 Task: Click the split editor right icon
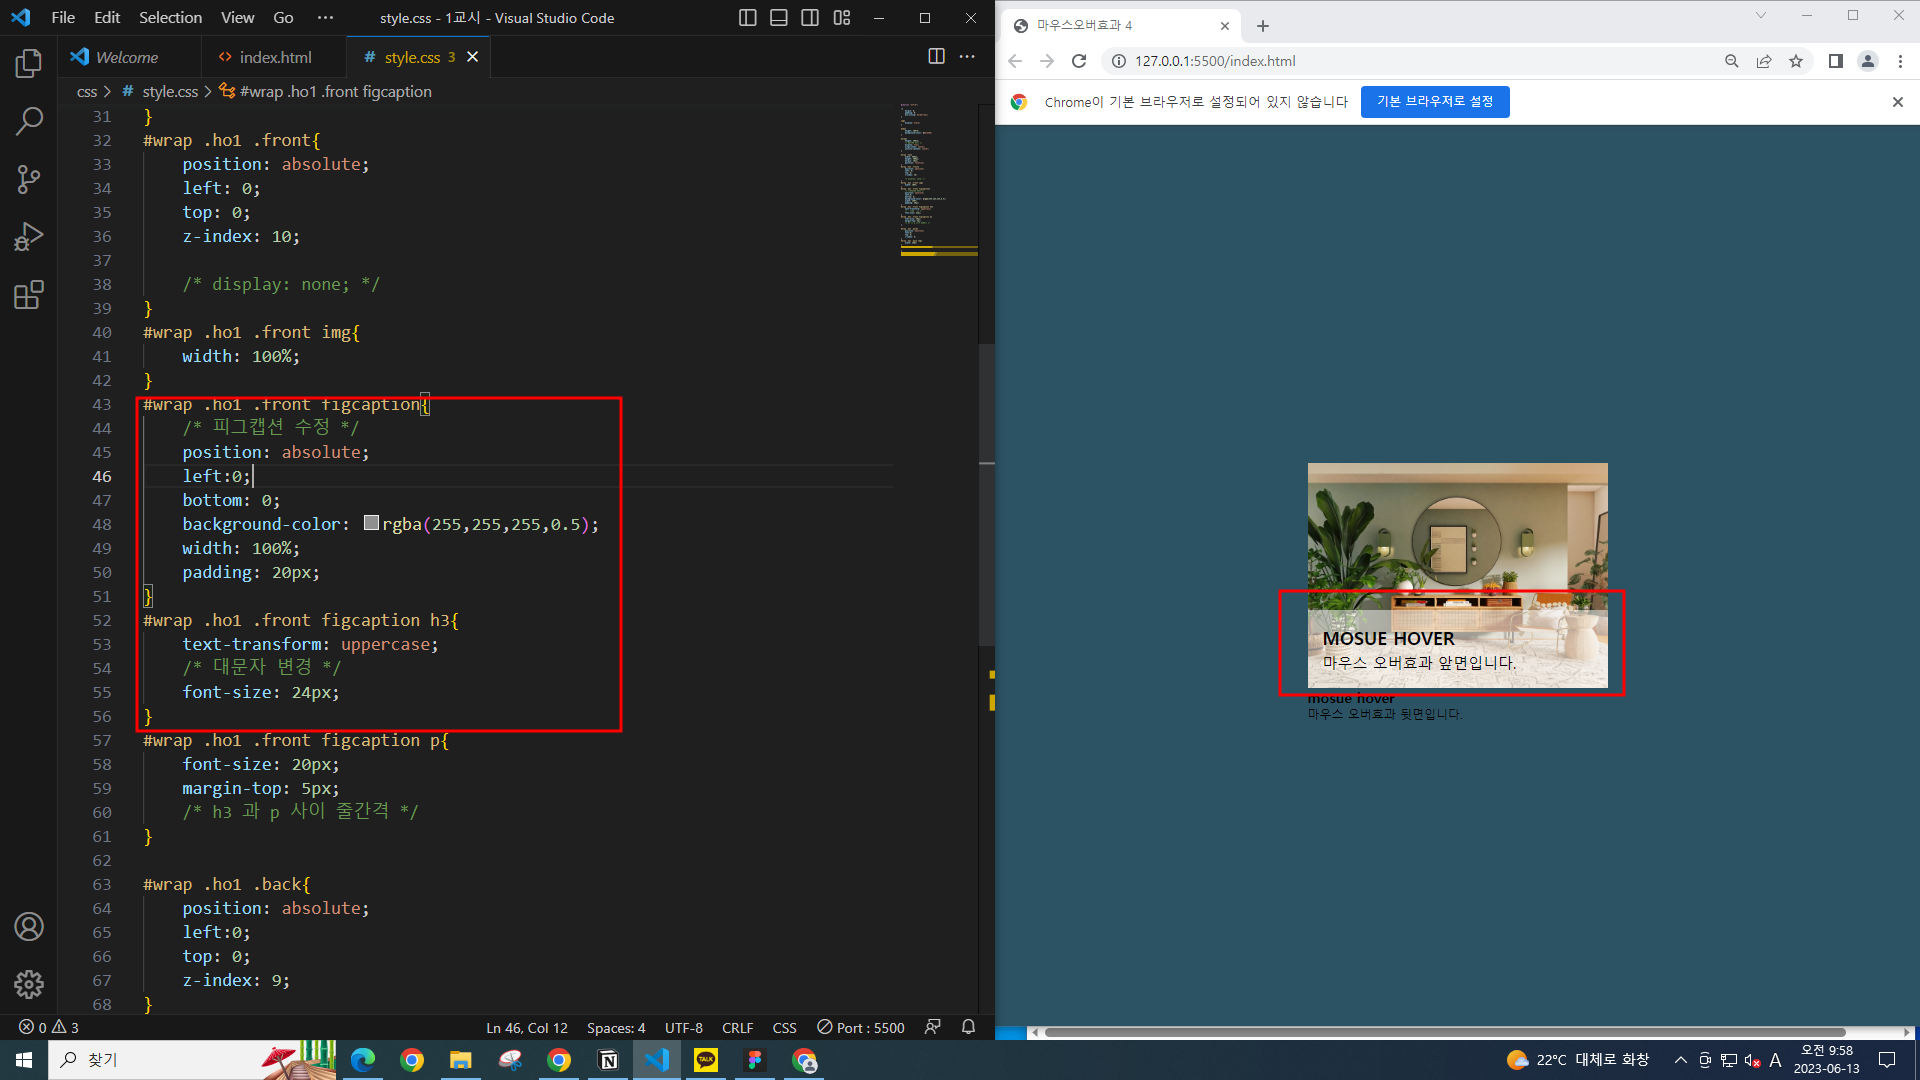[x=936, y=57]
